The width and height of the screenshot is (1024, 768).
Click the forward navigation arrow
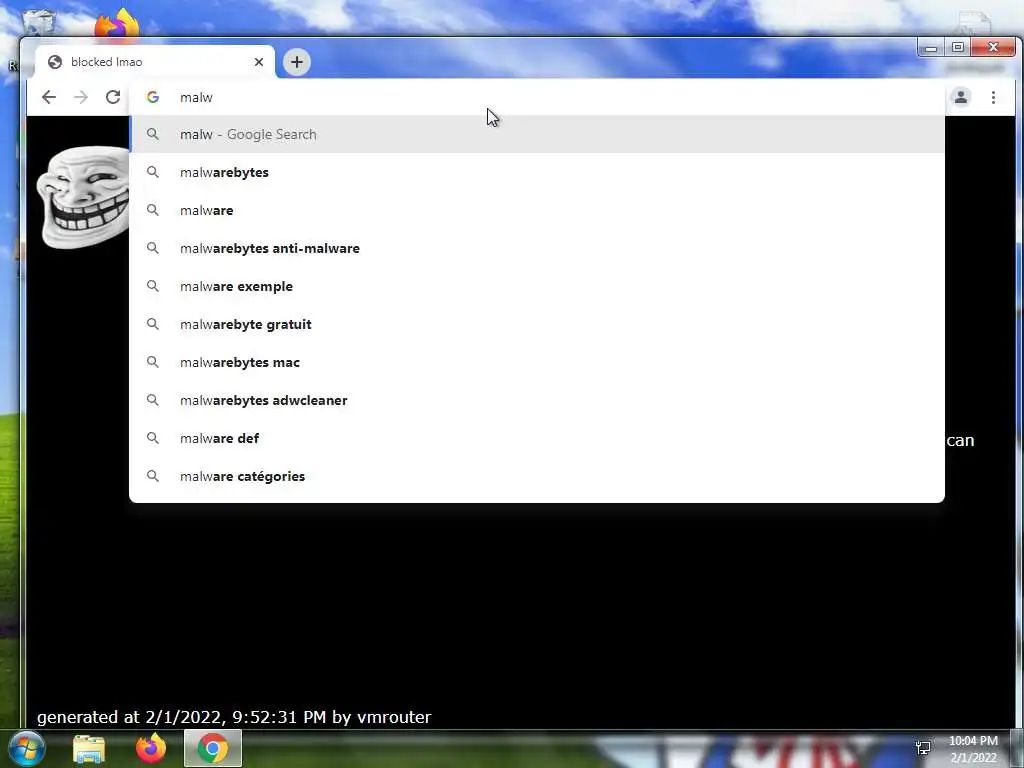coord(81,97)
